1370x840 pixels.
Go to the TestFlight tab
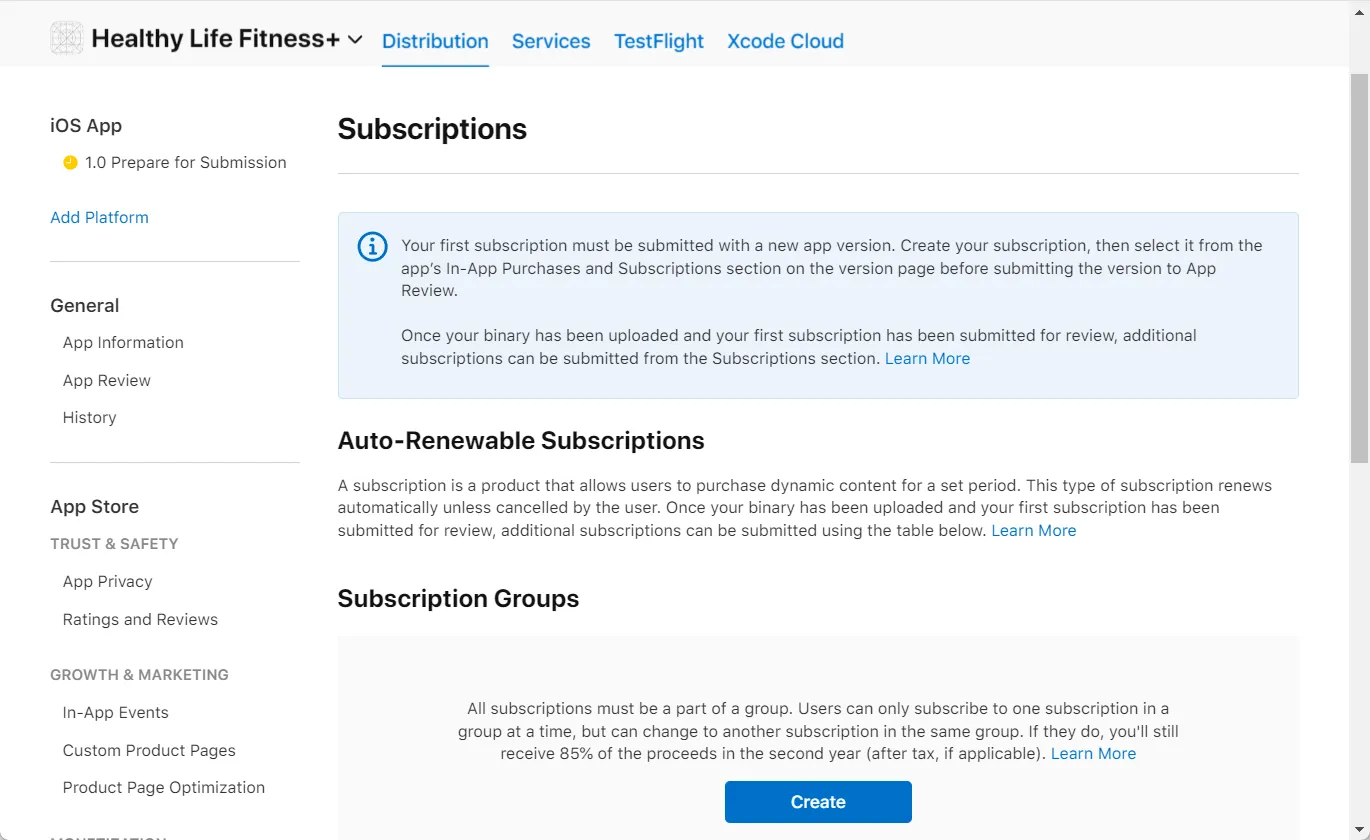click(x=658, y=41)
